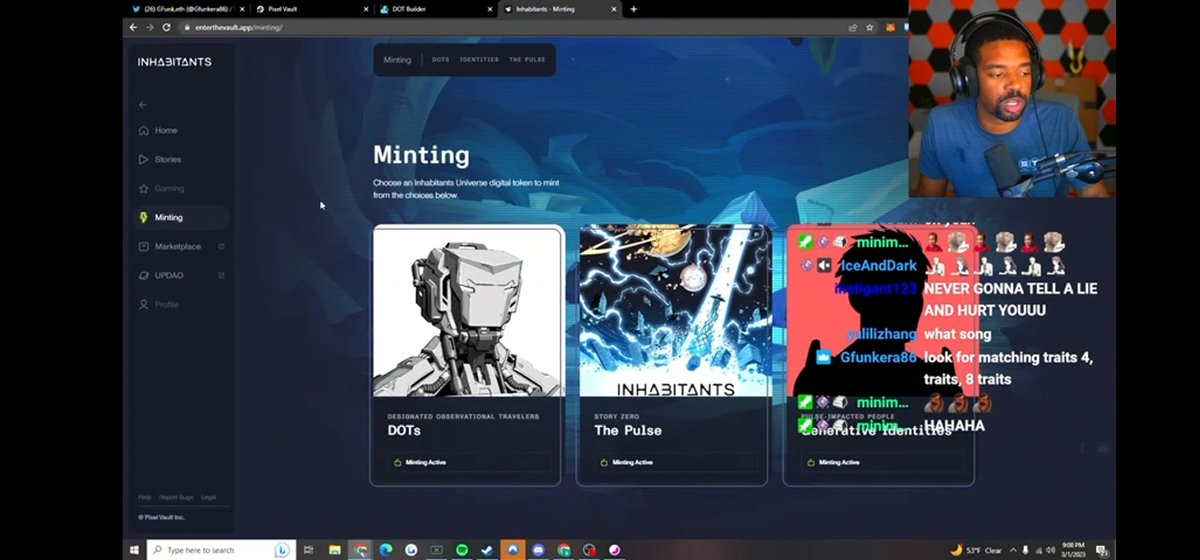This screenshot has width=1200, height=560.
Task: Click the DOTs card title
Action: click(404, 430)
